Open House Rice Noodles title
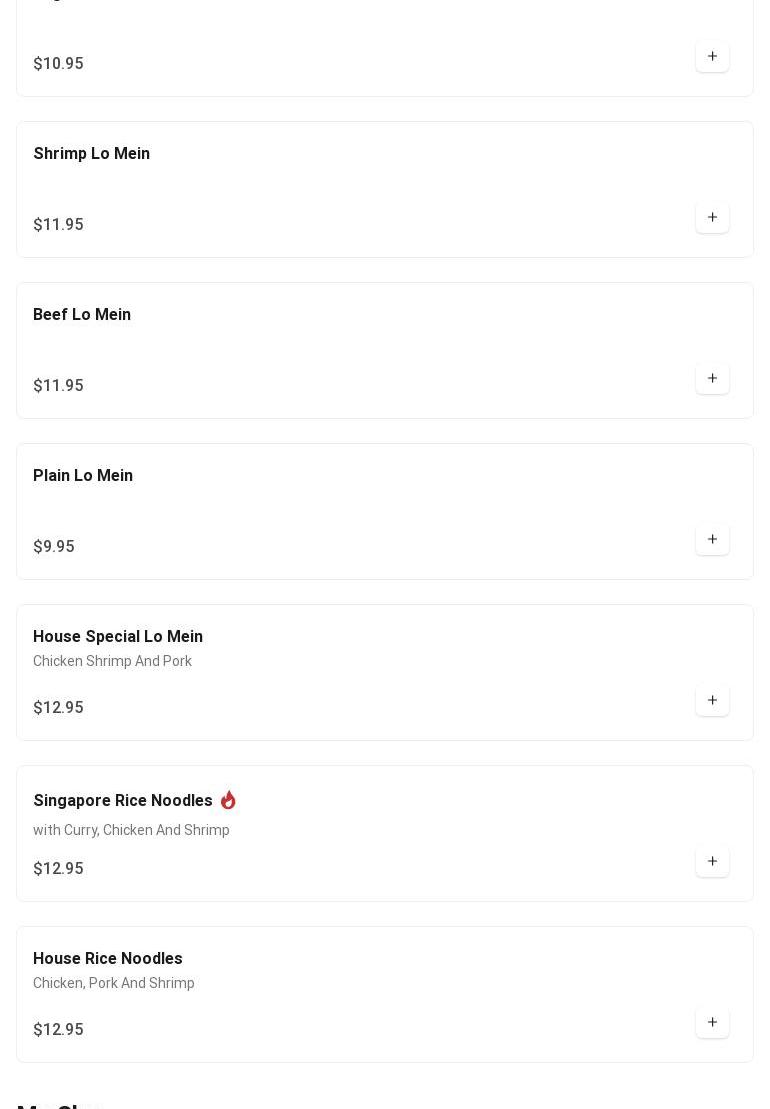This screenshot has height=1109, width=770. 108,959
